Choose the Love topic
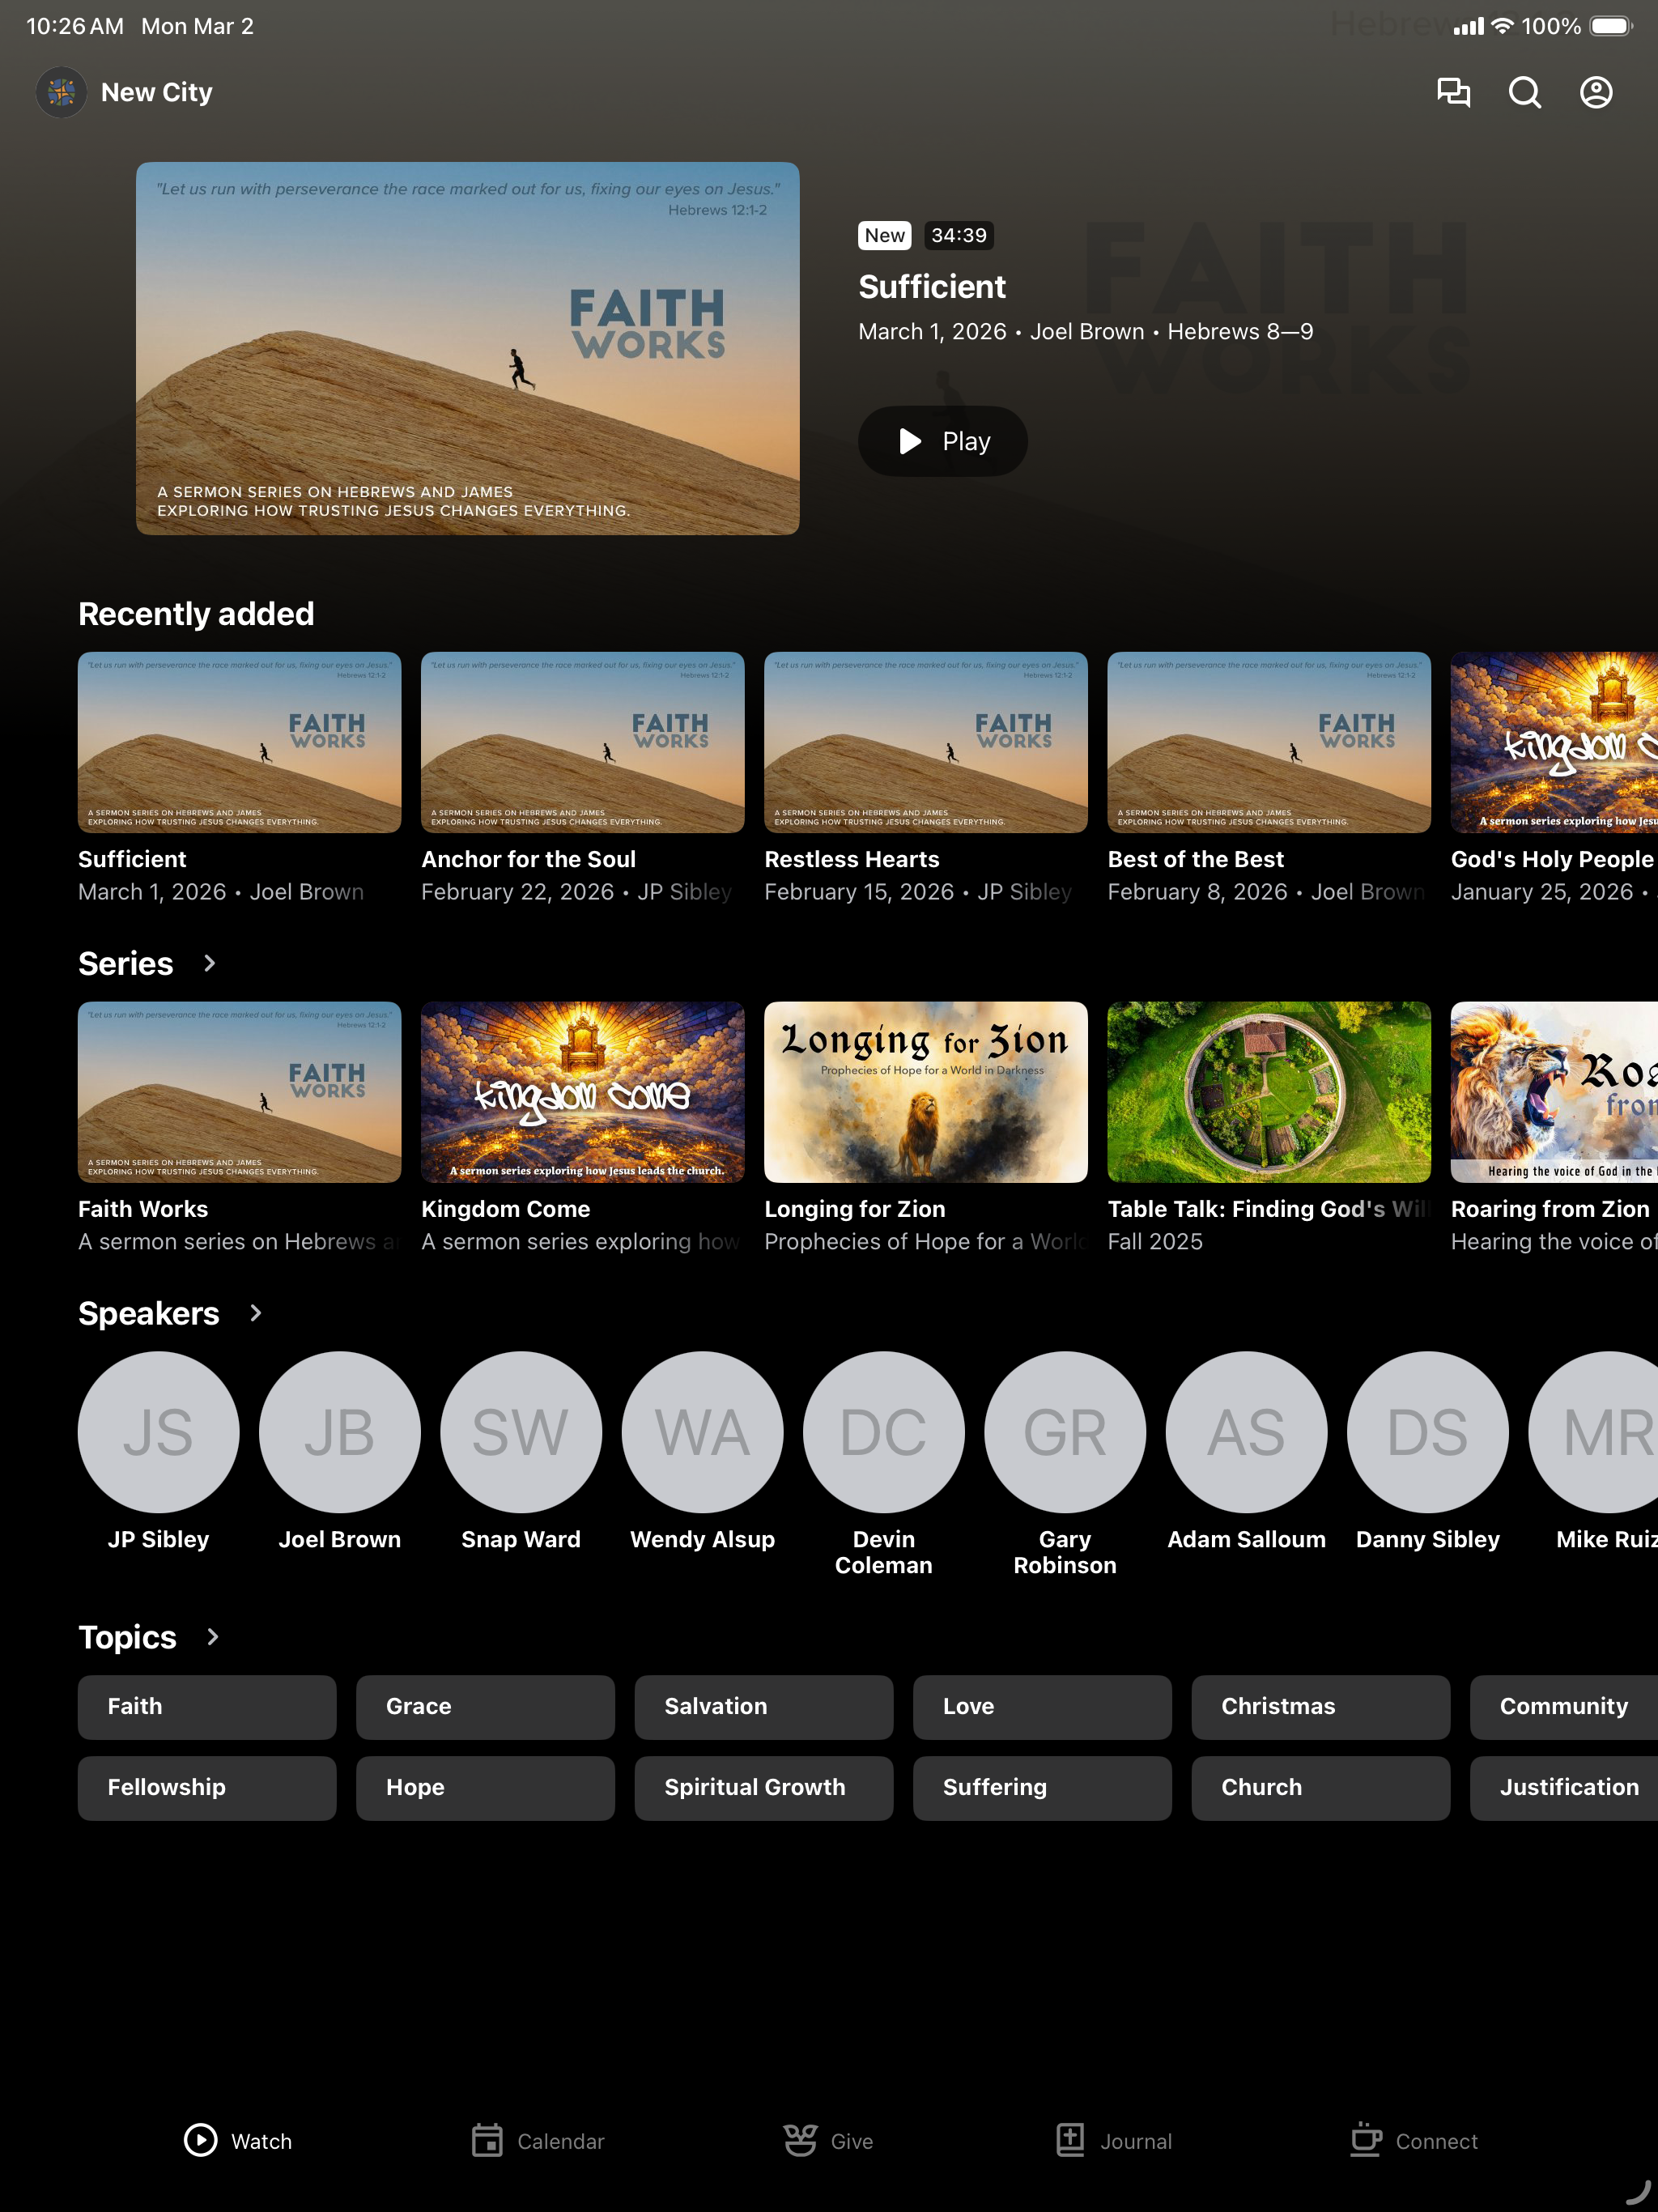This screenshot has width=1658, height=2212. (1042, 1707)
